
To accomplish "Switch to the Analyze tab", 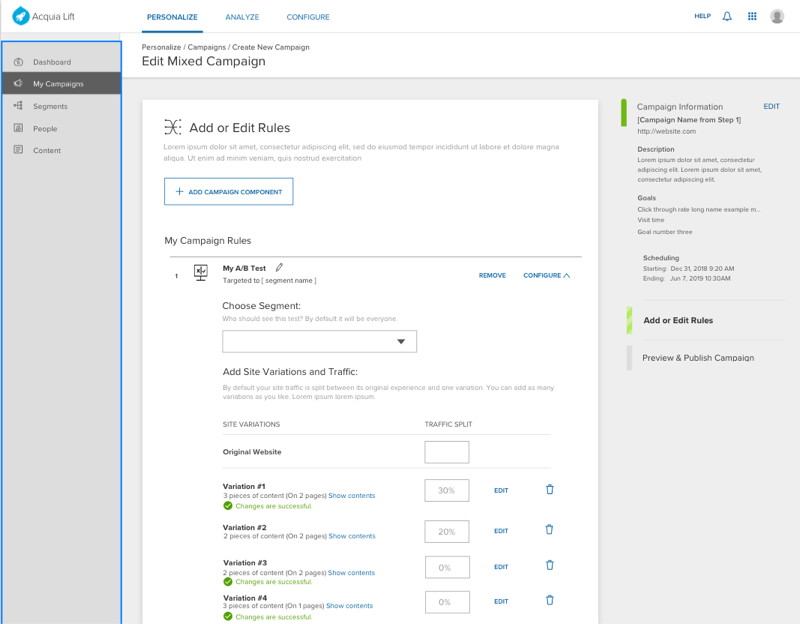I will (x=242, y=17).
